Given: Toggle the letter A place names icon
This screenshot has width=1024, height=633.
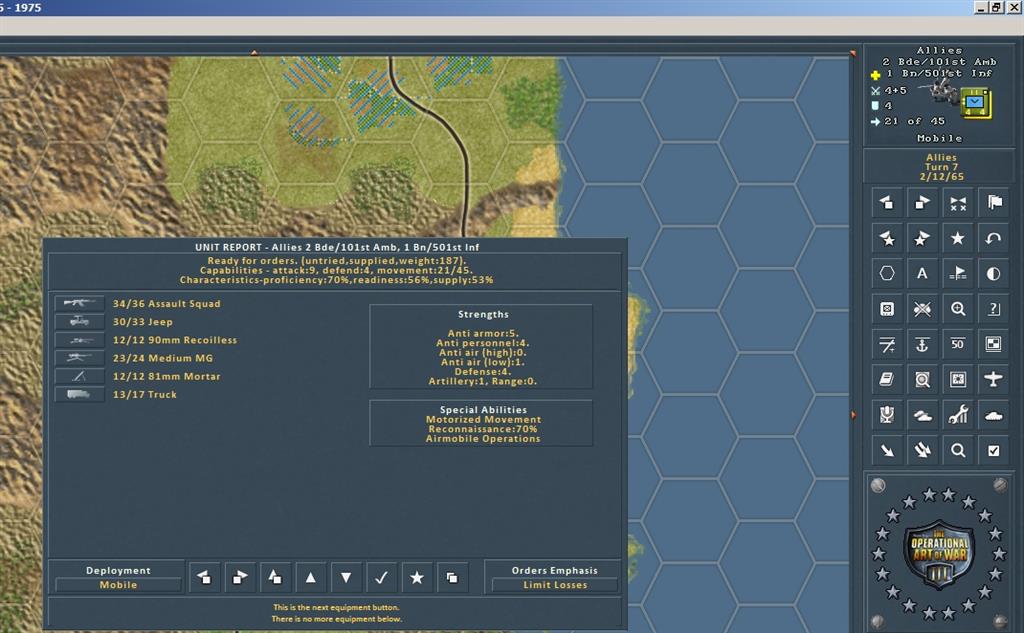Looking at the screenshot, I should pos(922,274).
